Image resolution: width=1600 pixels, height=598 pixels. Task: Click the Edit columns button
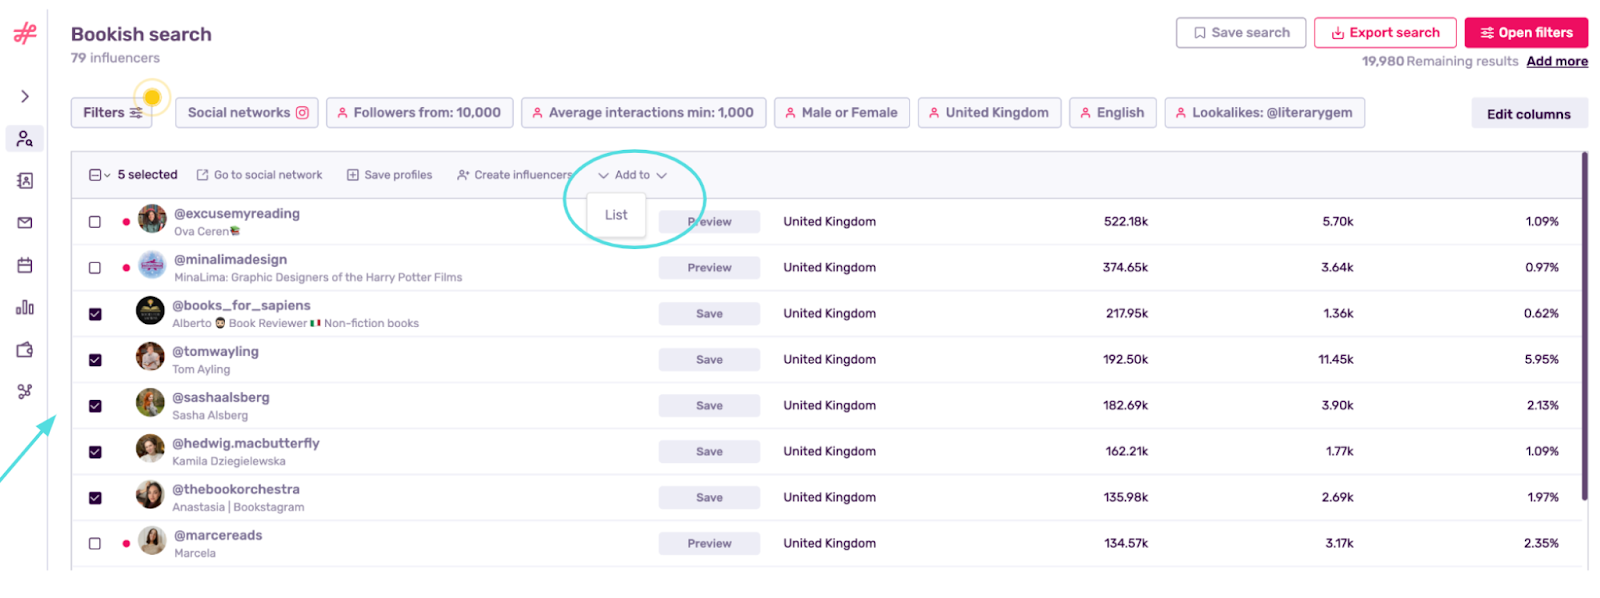(1529, 114)
